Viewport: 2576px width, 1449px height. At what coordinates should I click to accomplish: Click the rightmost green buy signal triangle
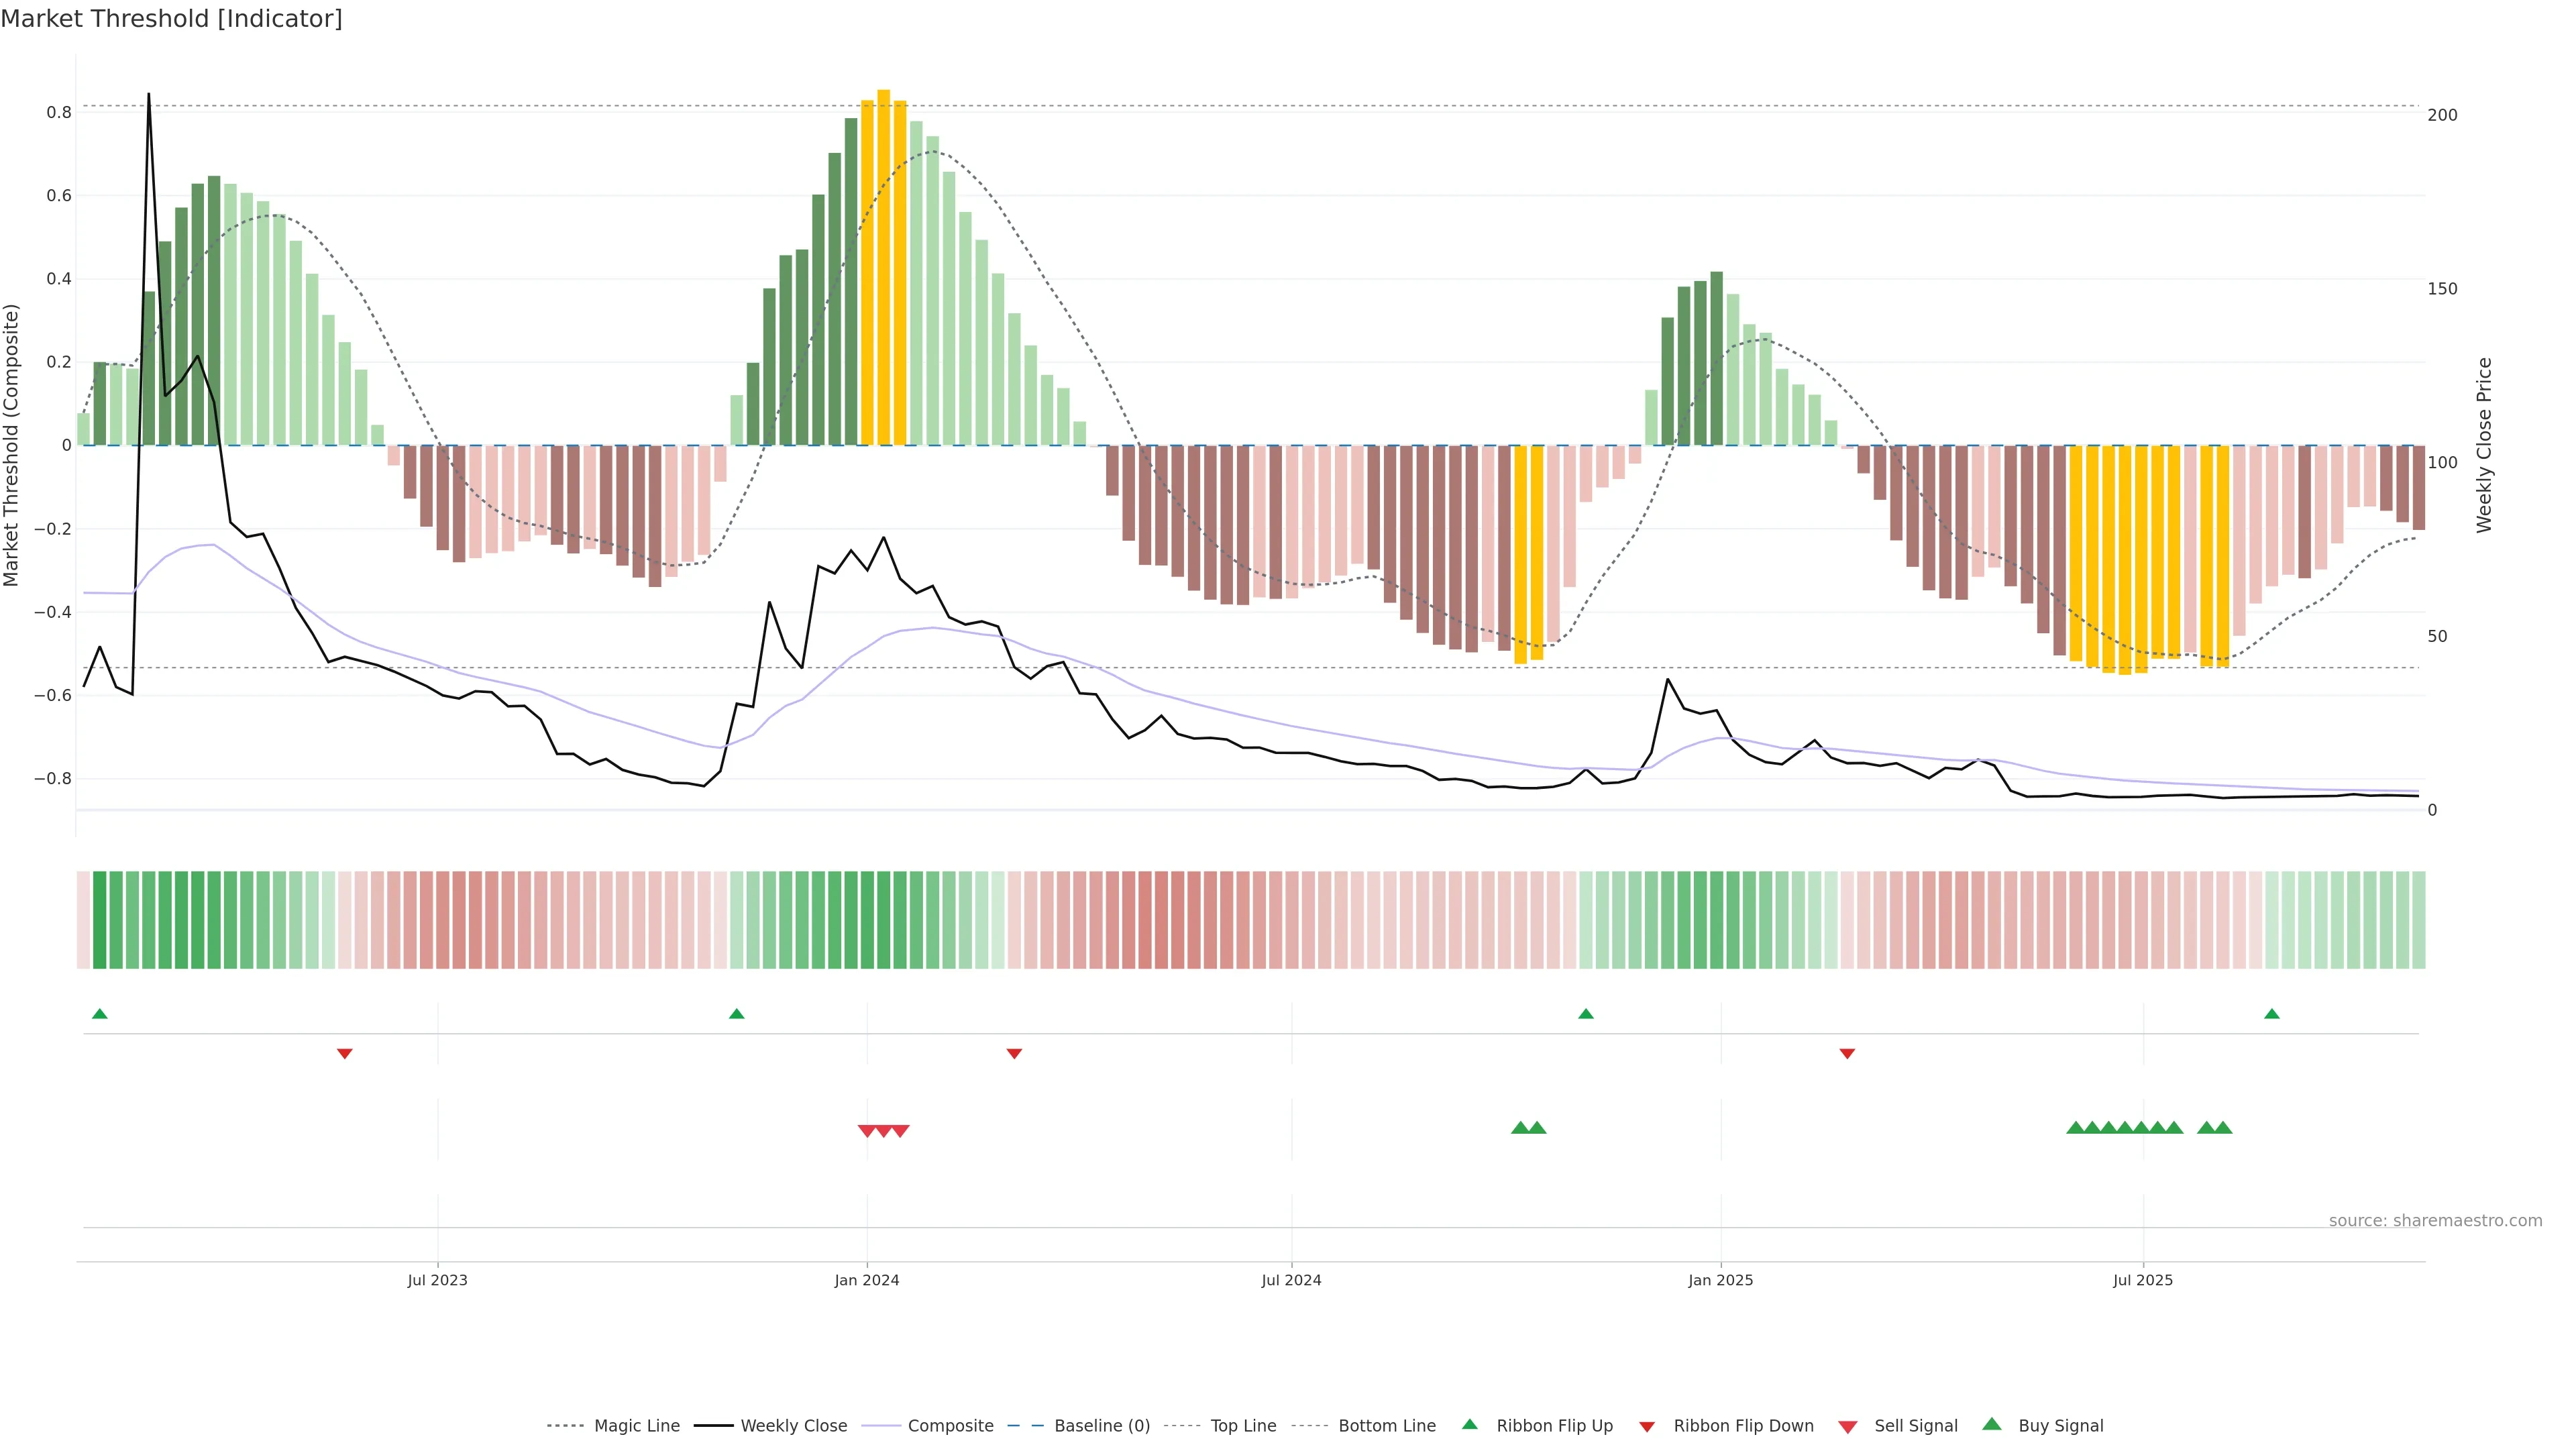pos(2223,1128)
